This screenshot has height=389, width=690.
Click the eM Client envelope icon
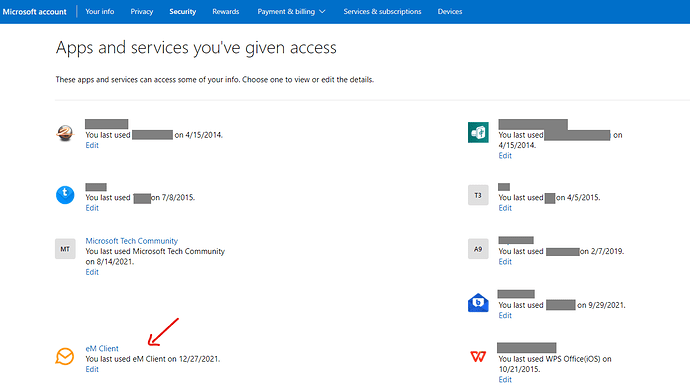[65, 356]
